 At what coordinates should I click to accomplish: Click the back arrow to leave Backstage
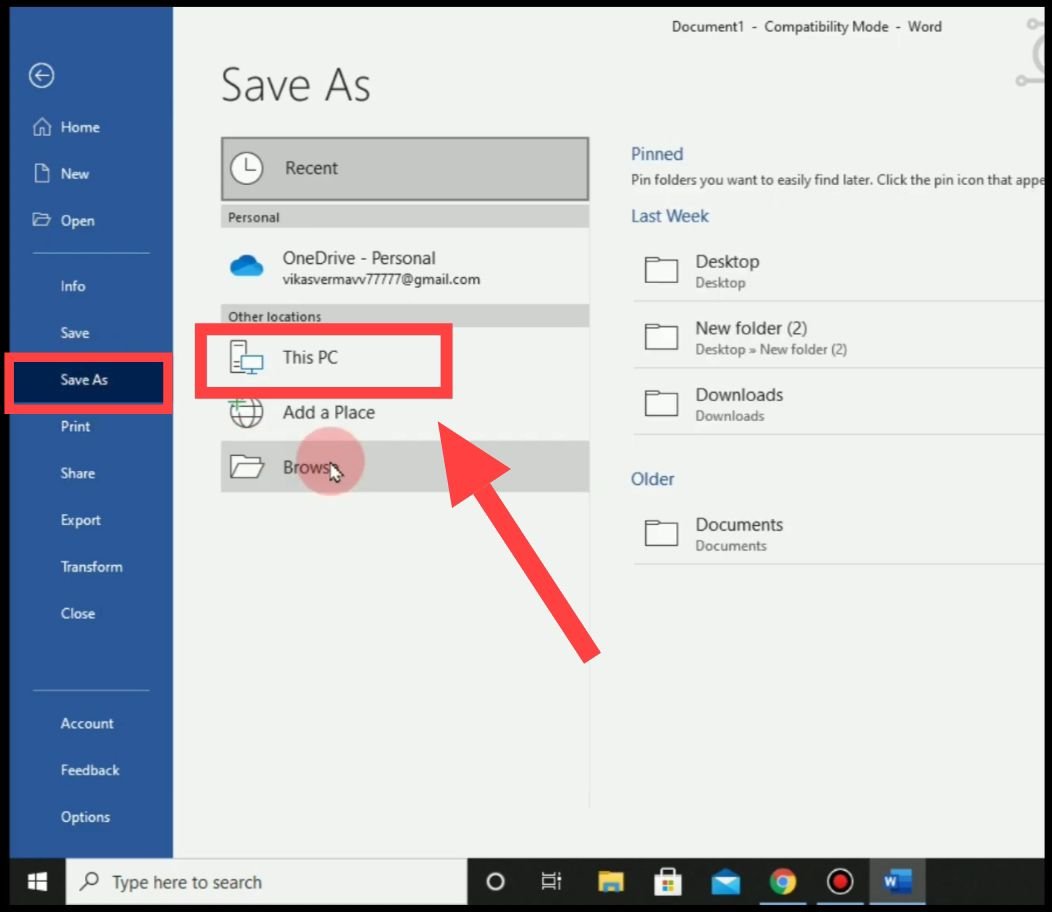pyautogui.click(x=42, y=75)
